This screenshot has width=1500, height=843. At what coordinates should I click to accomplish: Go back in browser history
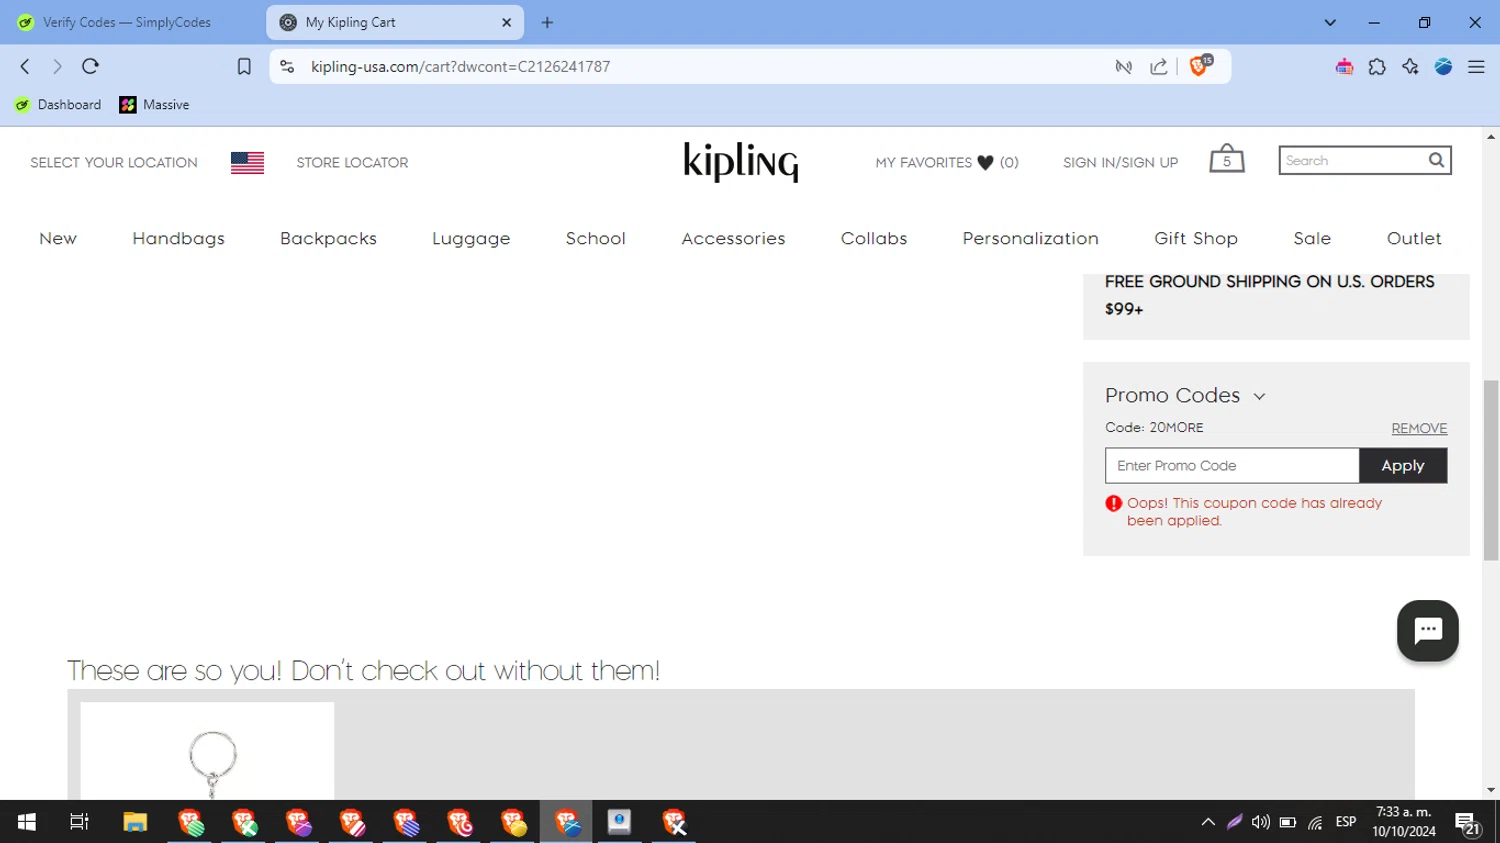pyautogui.click(x=25, y=66)
